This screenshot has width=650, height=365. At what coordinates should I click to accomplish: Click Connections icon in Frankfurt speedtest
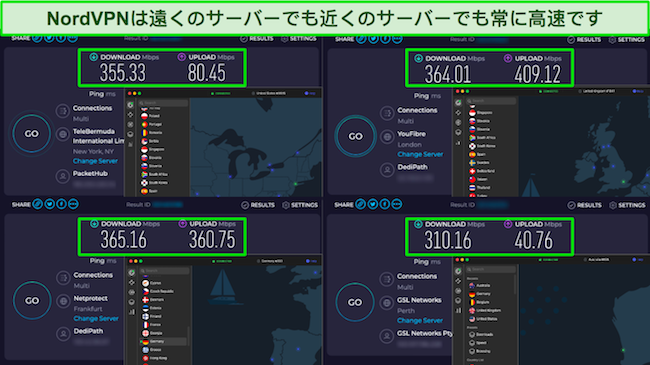(x=63, y=277)
